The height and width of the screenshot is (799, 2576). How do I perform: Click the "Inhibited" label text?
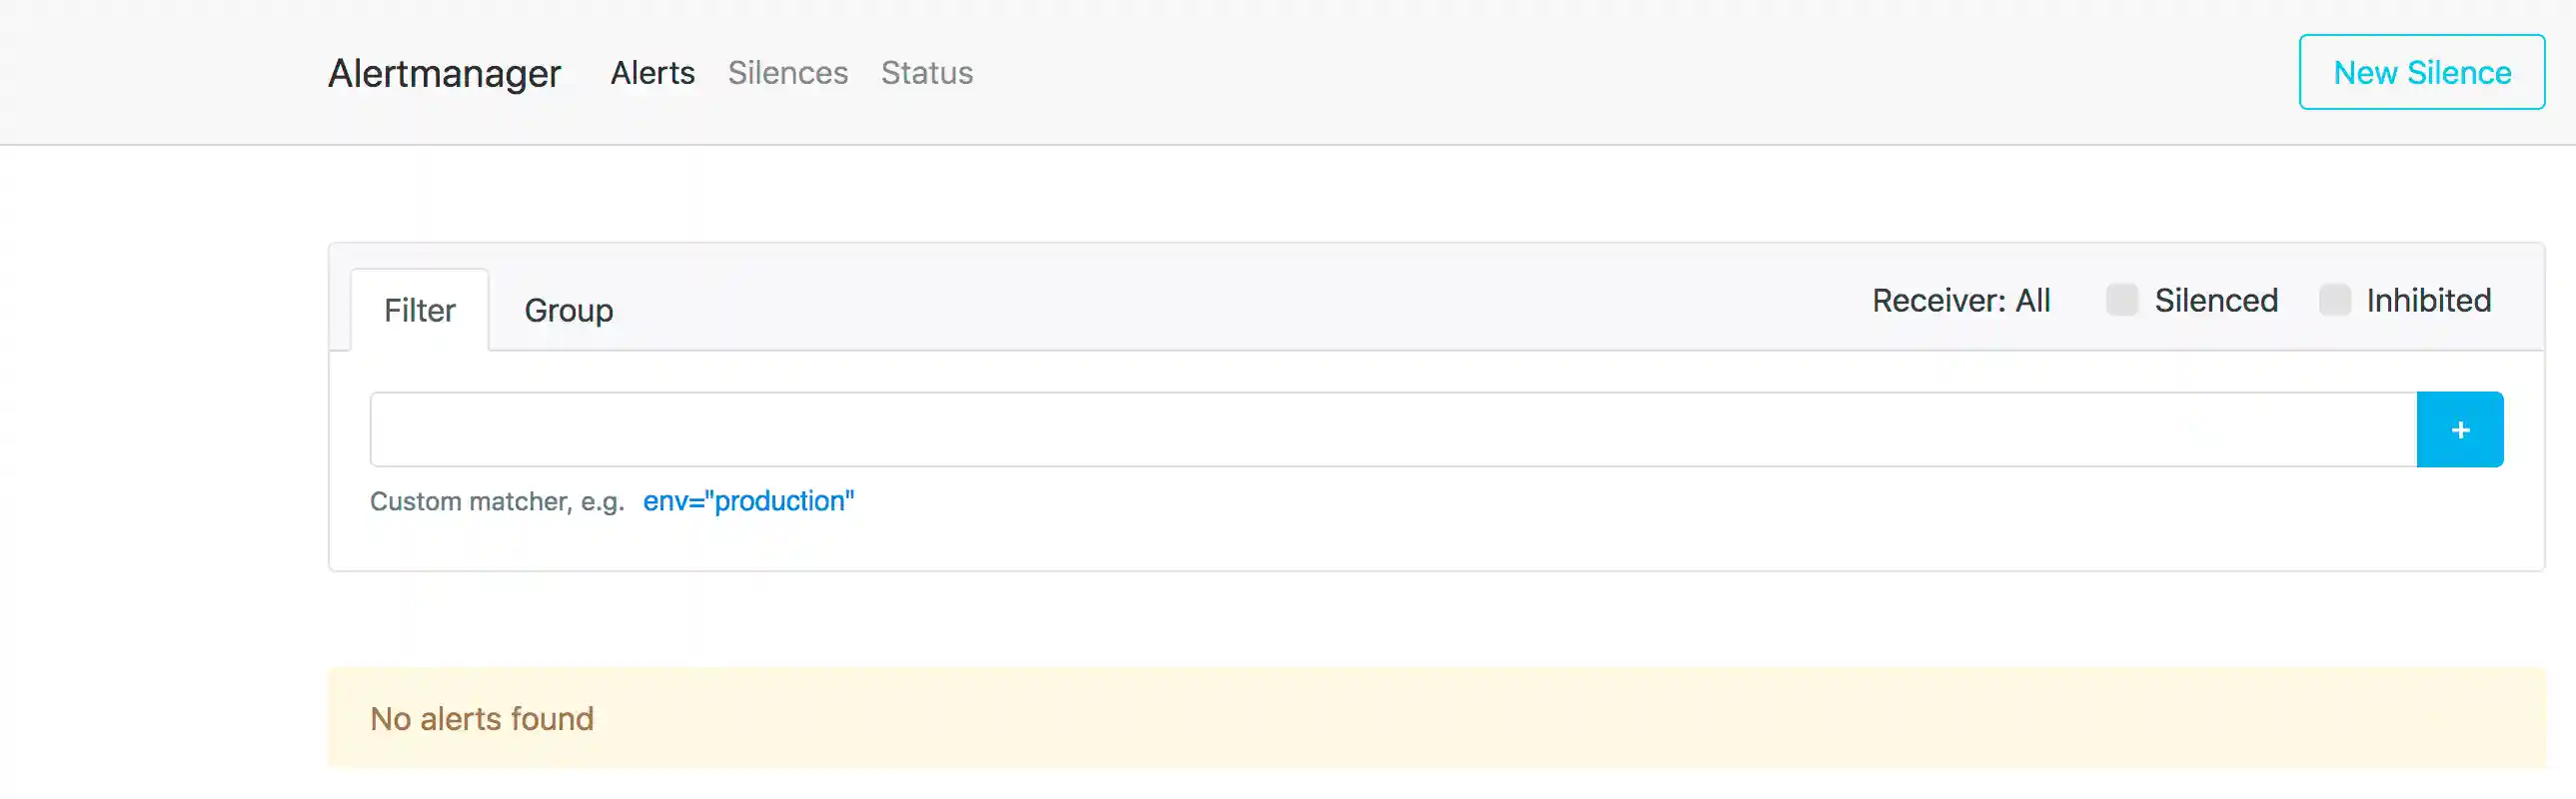click(x=2428, y=300)
